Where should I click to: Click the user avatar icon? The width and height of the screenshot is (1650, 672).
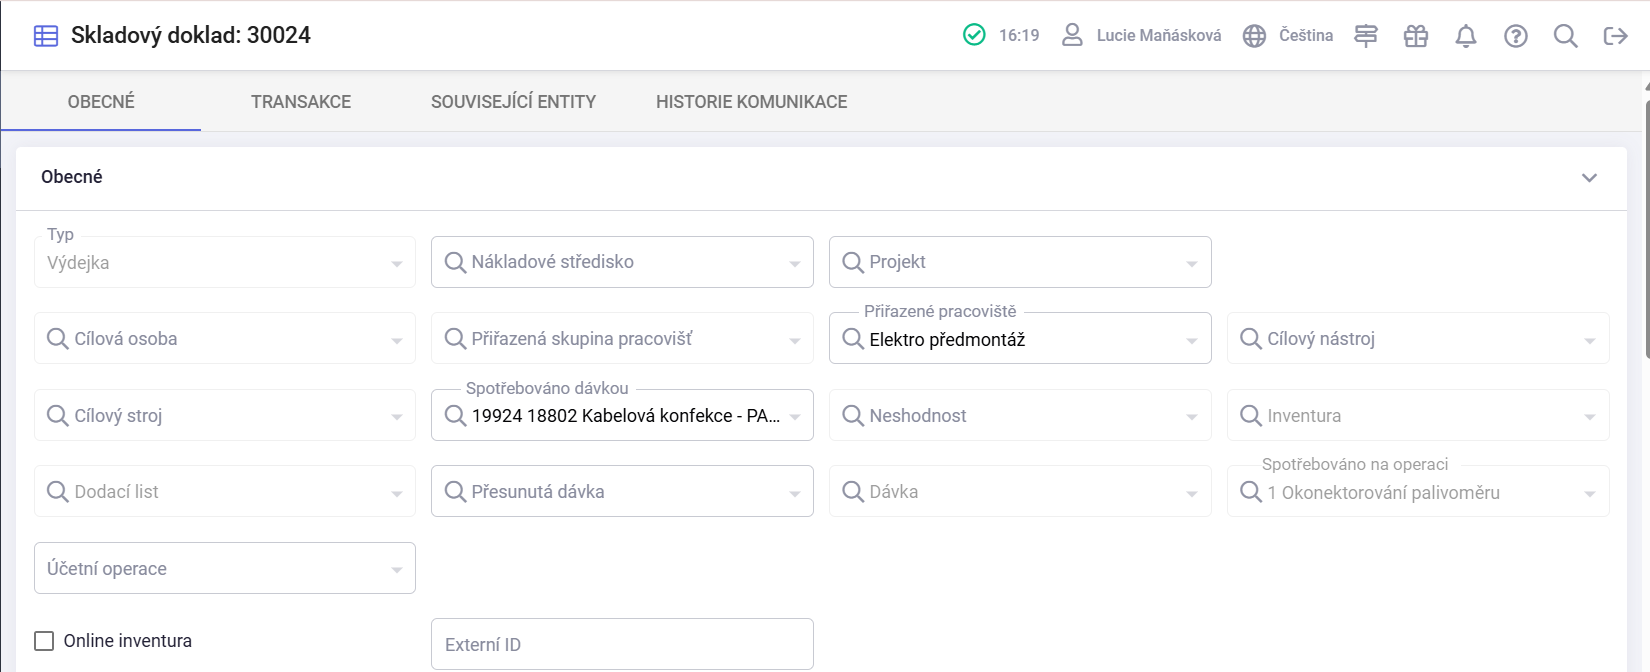[1072, 35]
